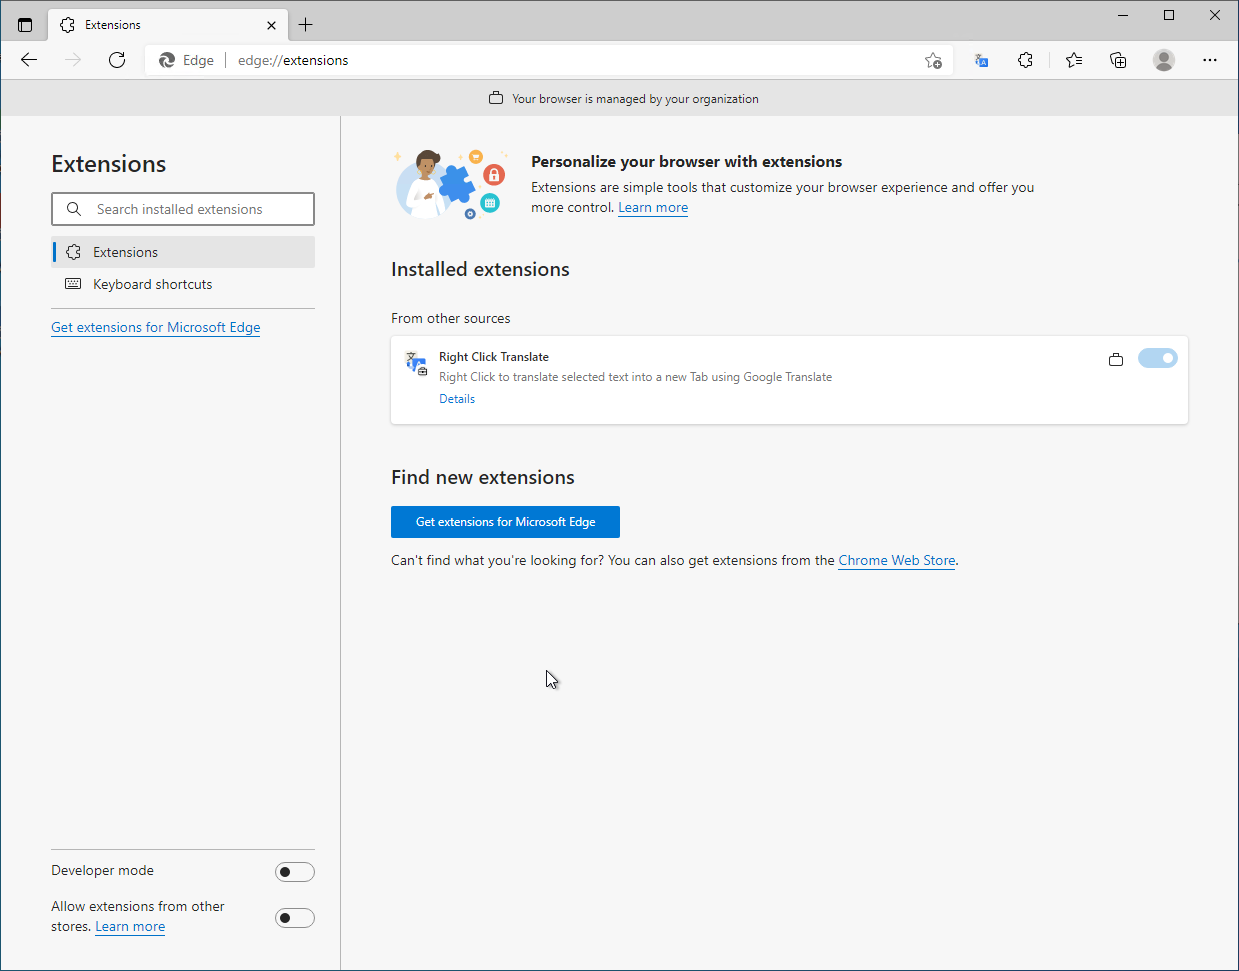The width and height of the screenshot is (1239, 971).
Task: Select Keyboard shortcuts in sidebar
Action: coord(152,284)
